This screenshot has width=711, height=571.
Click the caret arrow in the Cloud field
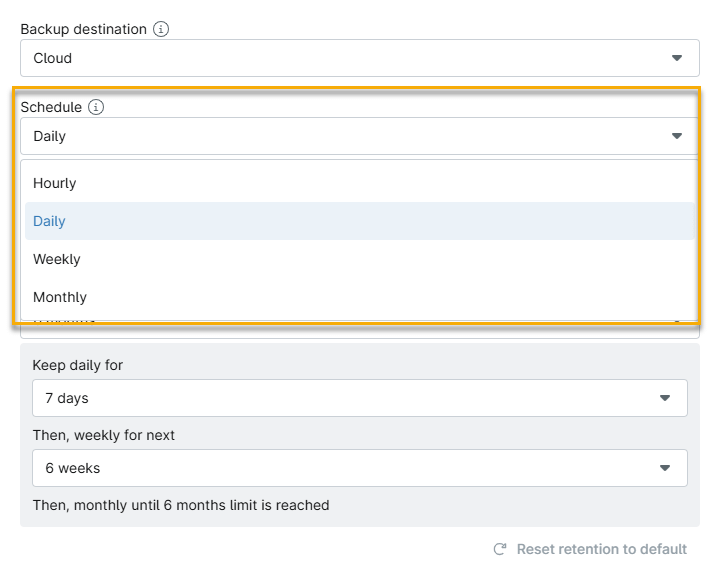[x=677, y=58]
